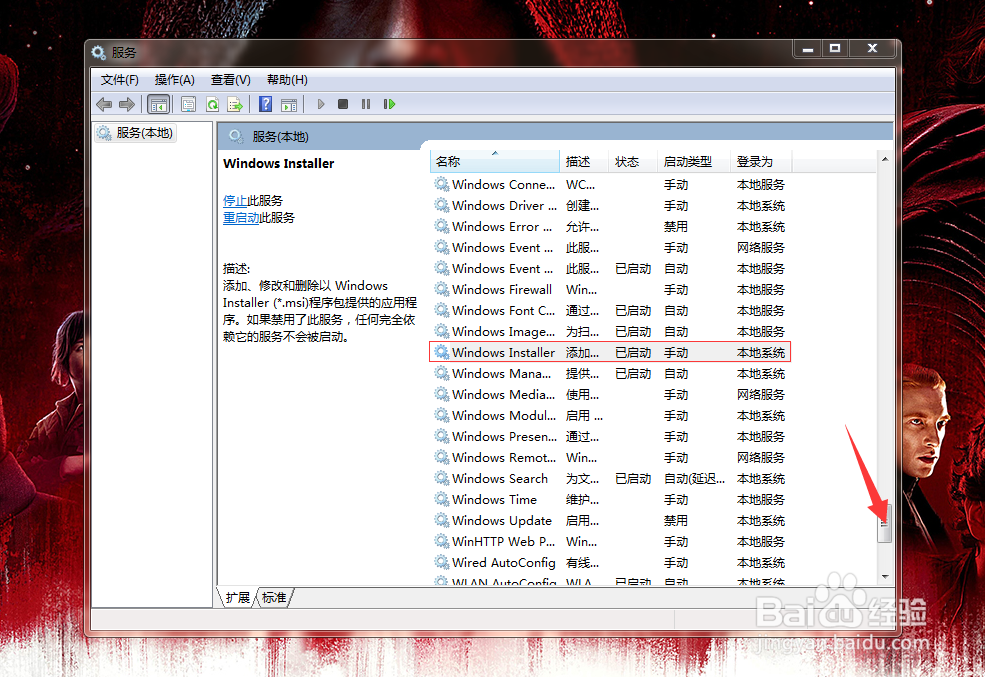Select the Windows Time service row
The height and width of the screenshot is (677, 985).
coord(610,499)
